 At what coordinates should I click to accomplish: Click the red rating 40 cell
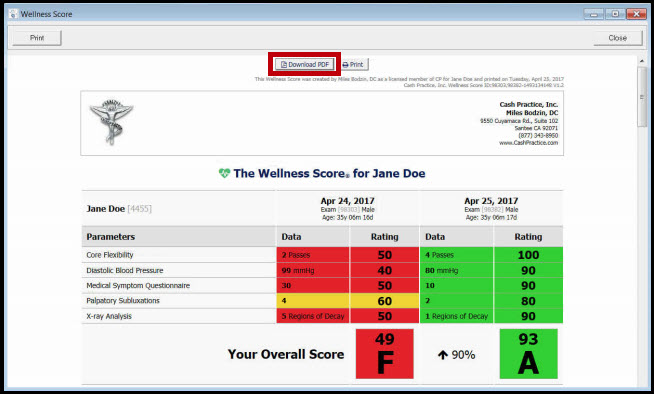(x=385, y=270)
